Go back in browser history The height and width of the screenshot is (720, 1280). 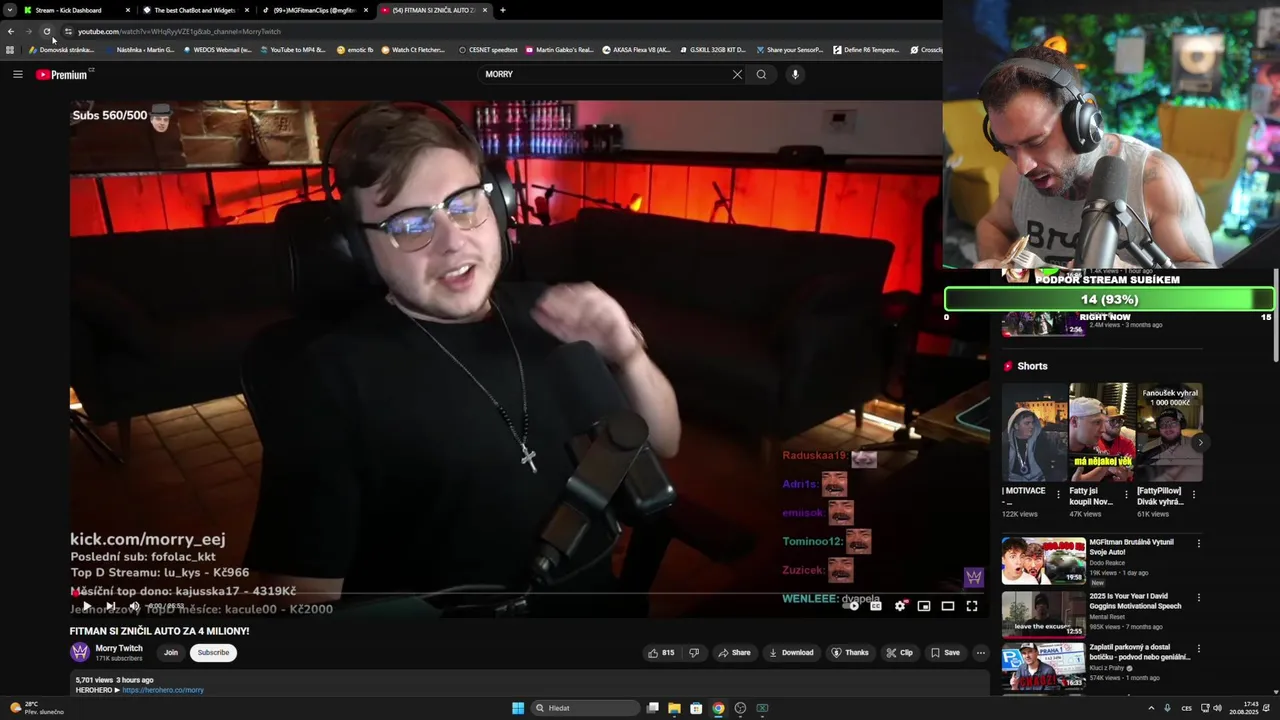click(11, 31)
